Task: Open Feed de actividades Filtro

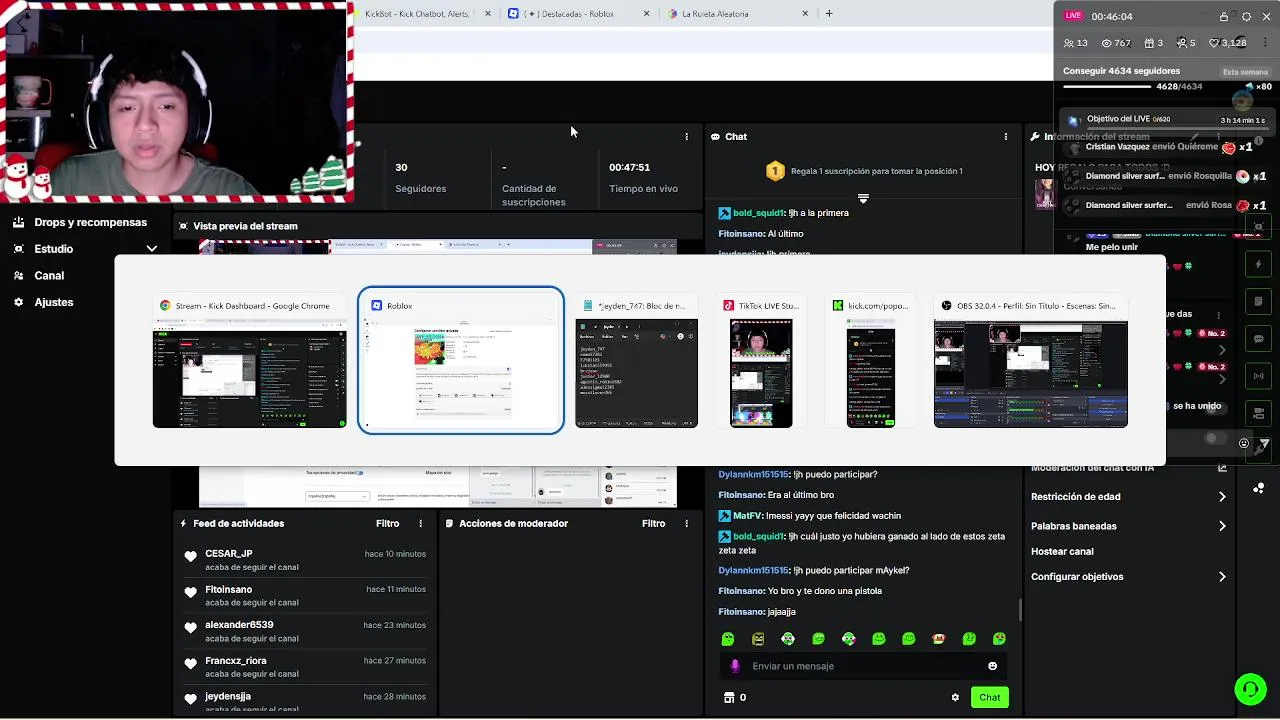Action: (387, 524)
